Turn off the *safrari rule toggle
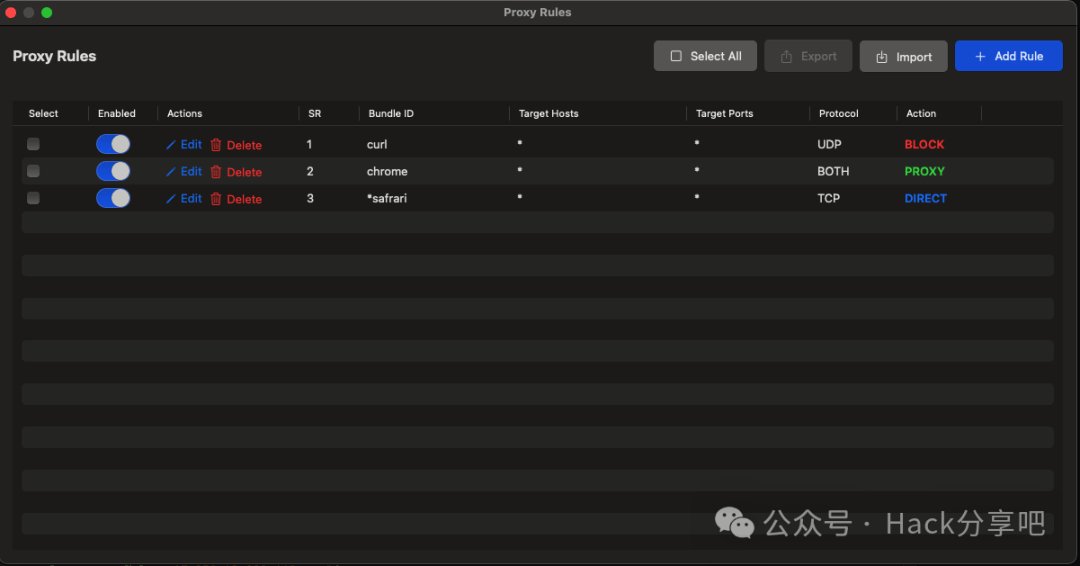Image resolution: width=1080 pixels, height=566 pixels. [x=113, y=198]
